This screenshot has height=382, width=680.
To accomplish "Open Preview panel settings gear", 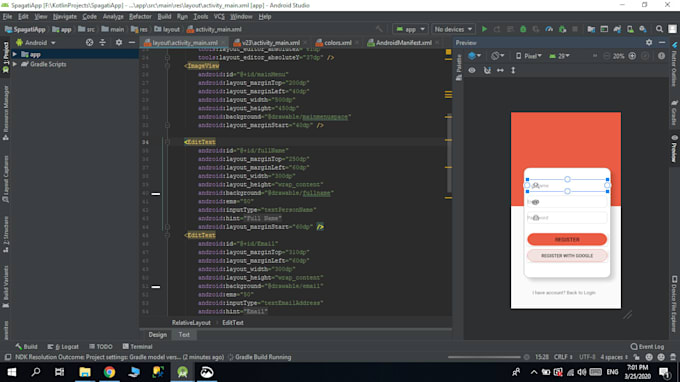I will [x=649, y=42].
